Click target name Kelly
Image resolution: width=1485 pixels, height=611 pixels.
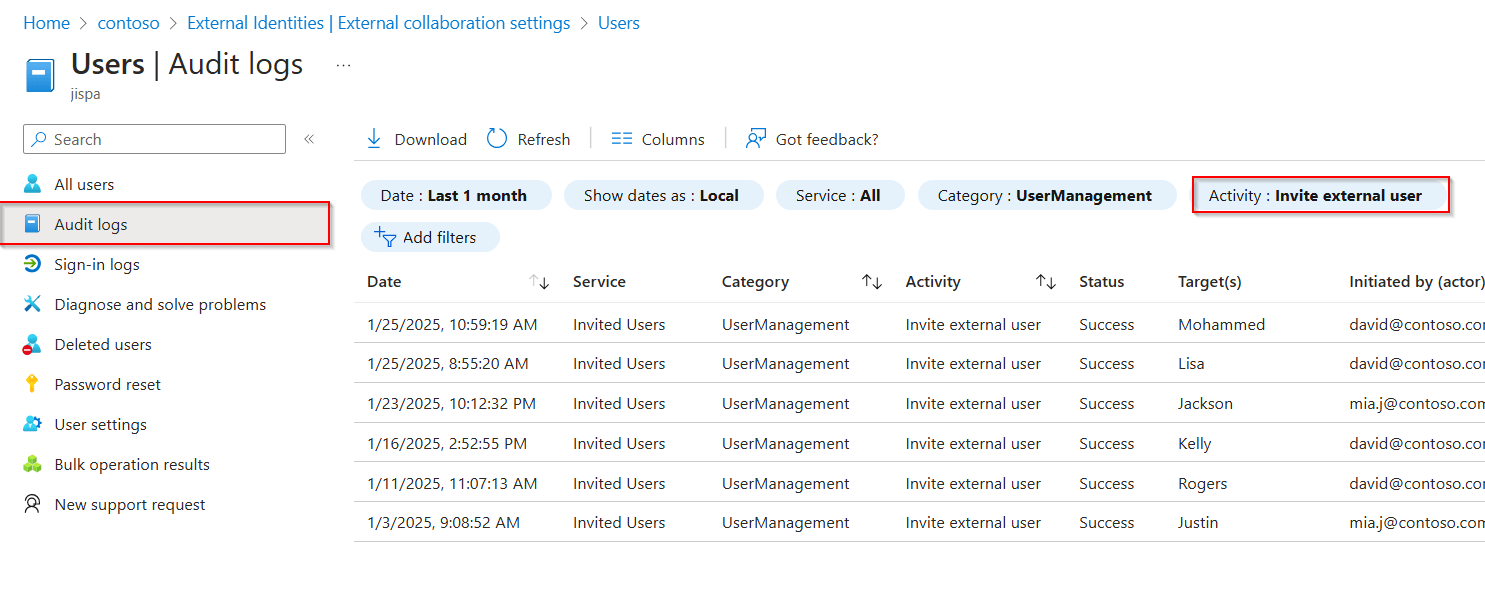tap(1194, 443)
